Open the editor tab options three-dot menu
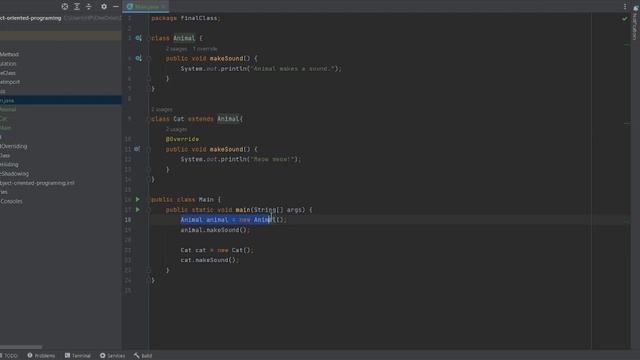This screenshot has width=640, height=360. [625, 7]
